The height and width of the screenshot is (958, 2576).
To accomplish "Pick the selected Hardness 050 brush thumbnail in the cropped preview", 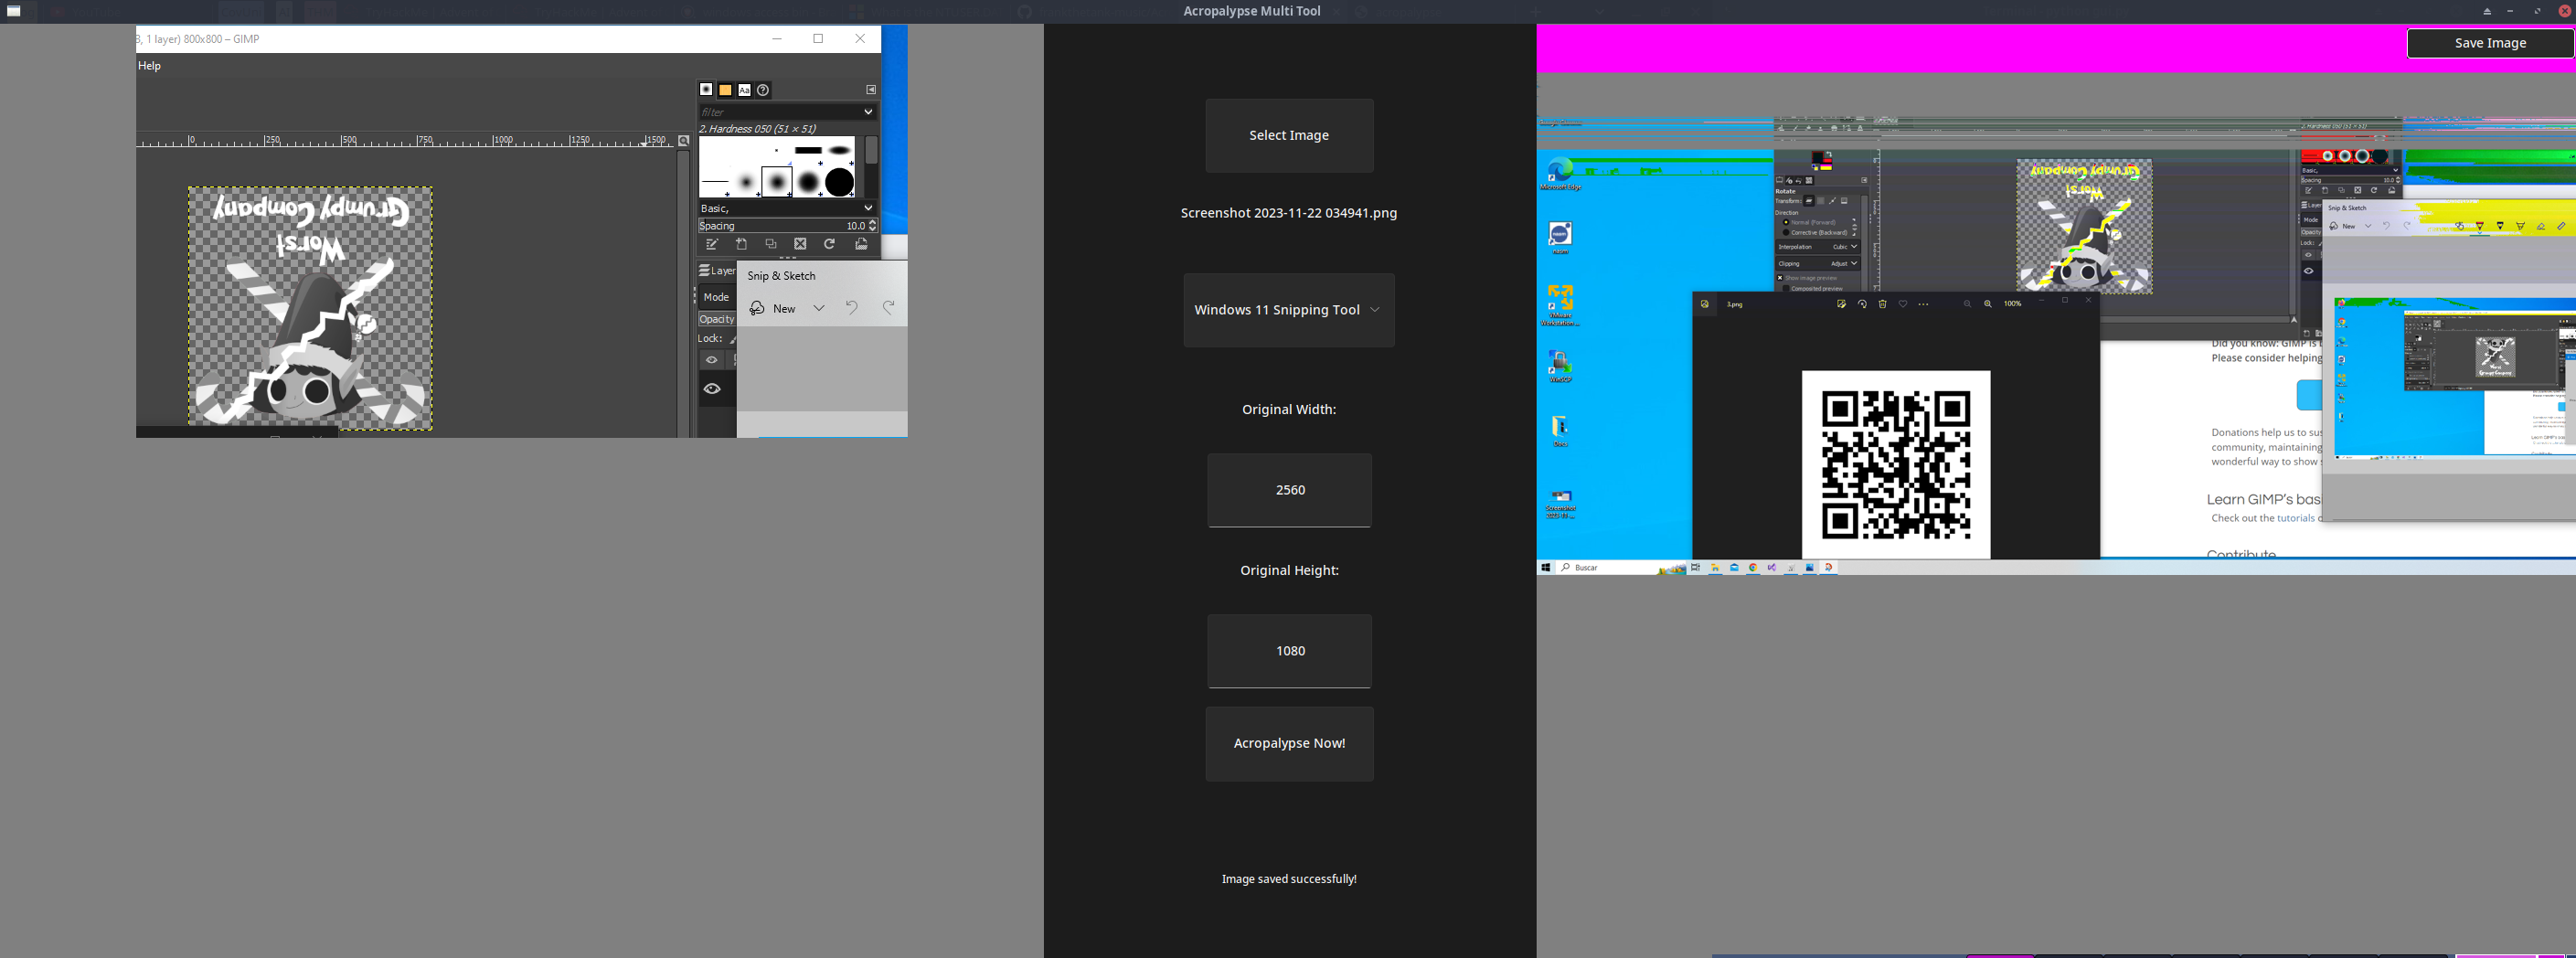I will (777, 183).
